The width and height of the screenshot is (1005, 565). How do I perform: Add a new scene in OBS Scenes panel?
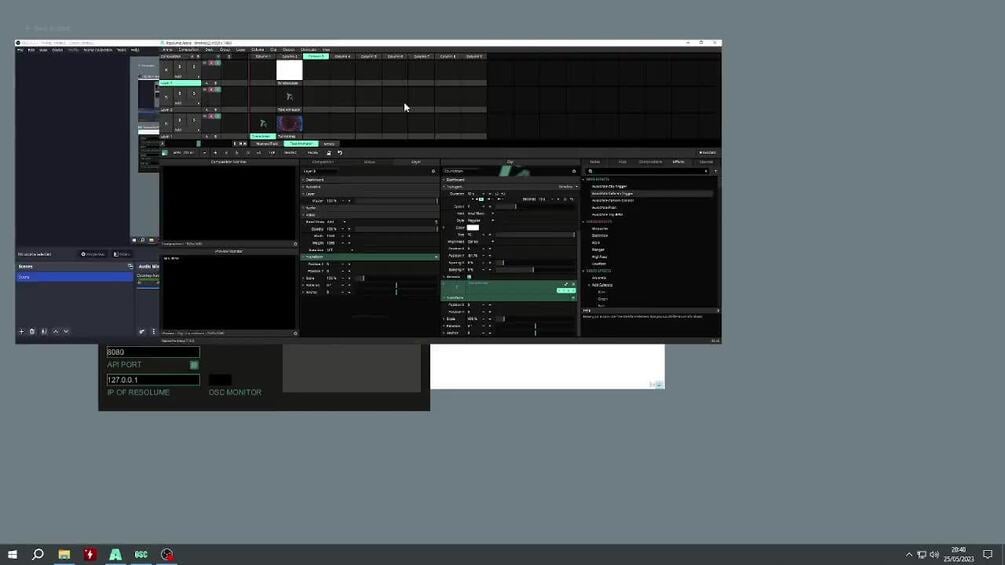[21, 332]
